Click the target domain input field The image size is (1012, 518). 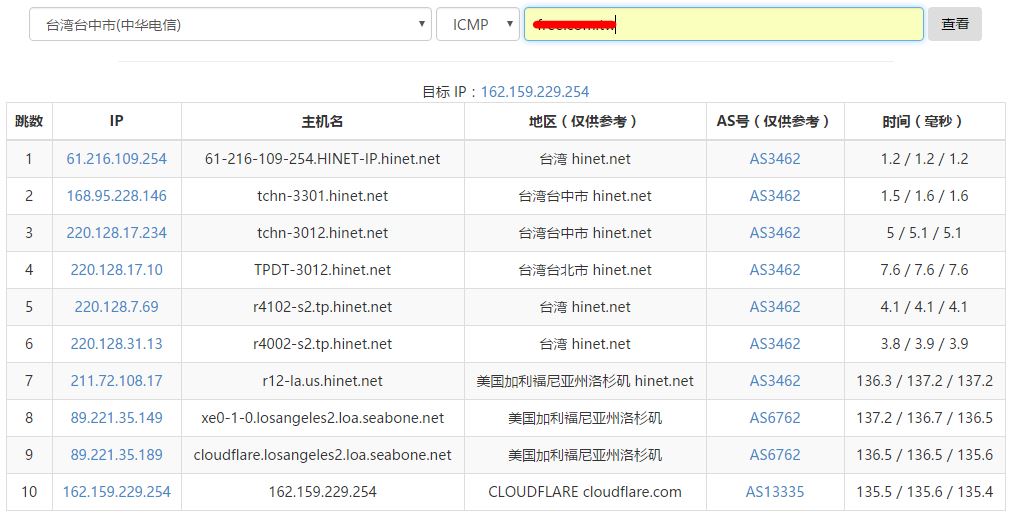(723, 25)
